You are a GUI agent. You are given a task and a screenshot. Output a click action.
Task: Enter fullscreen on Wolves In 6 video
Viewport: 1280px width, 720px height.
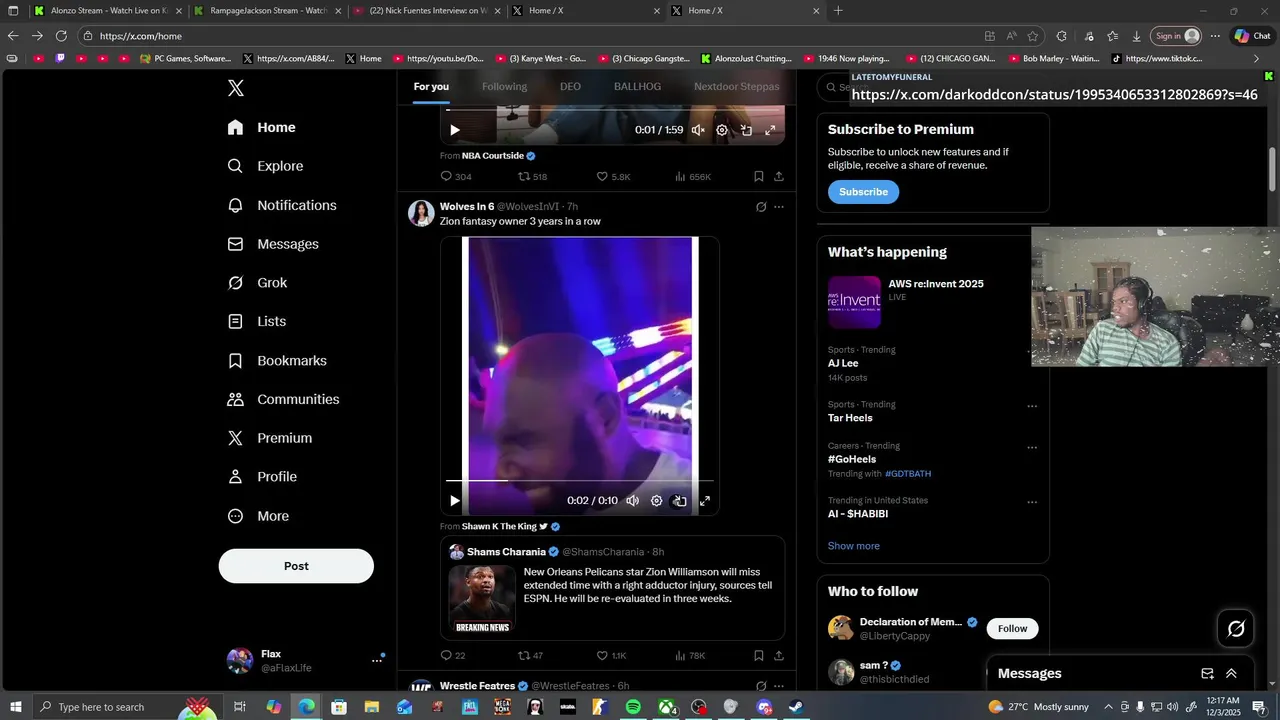coord(704,501)
